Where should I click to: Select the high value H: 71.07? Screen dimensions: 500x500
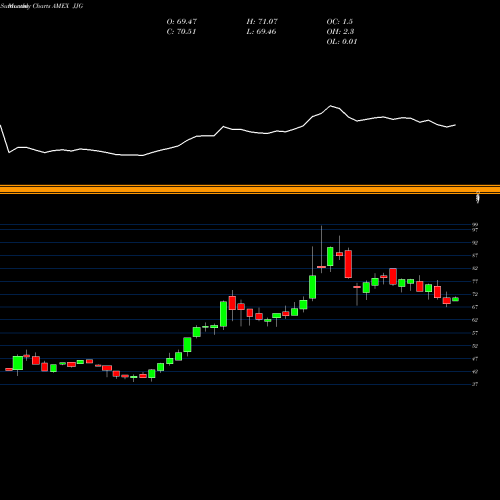[x=262, y=22]
